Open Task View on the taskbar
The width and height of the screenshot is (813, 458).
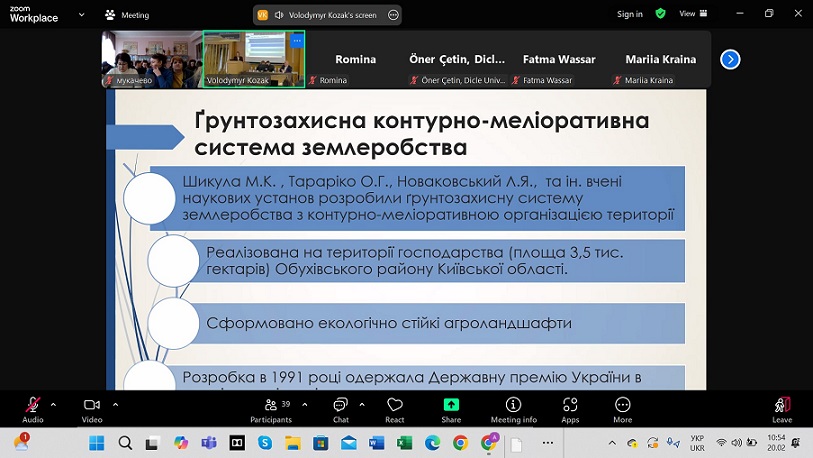[x=152, y=443]
